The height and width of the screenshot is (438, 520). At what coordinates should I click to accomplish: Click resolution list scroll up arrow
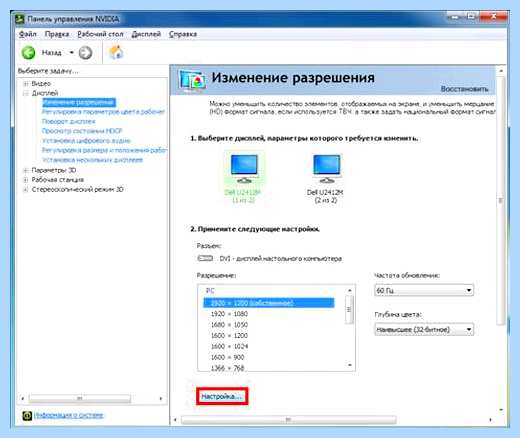[x=350, y=290]
